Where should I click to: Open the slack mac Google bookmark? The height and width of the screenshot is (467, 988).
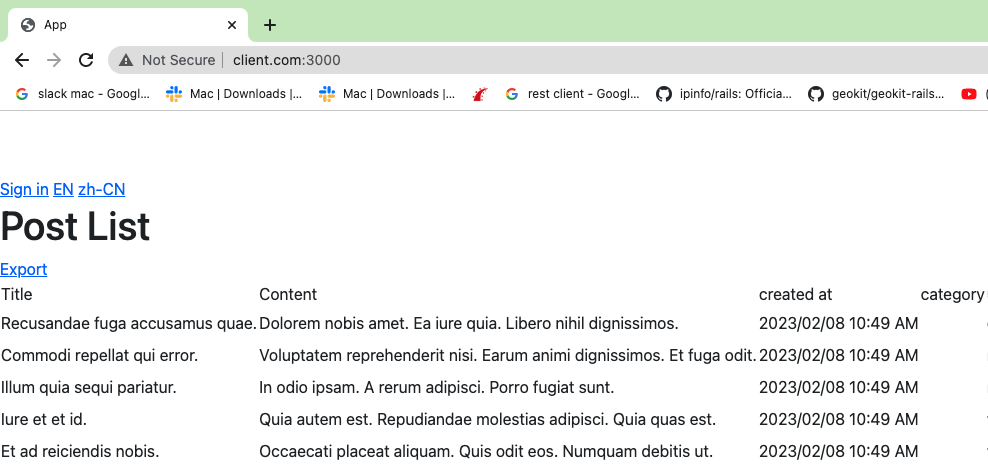click(83, 94)
